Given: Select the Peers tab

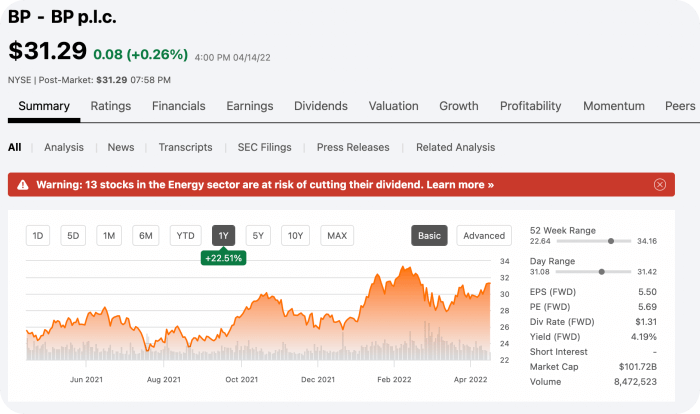Looking at the screenshot, I should pyautogui.click(x=680, y=106).
